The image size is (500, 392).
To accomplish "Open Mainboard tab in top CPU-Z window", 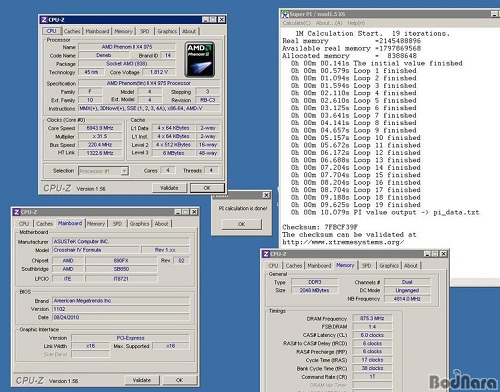I will 97,31.
